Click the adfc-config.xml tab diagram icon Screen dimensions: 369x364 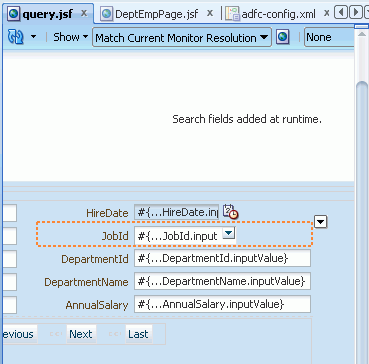click(x=232, y=14)
